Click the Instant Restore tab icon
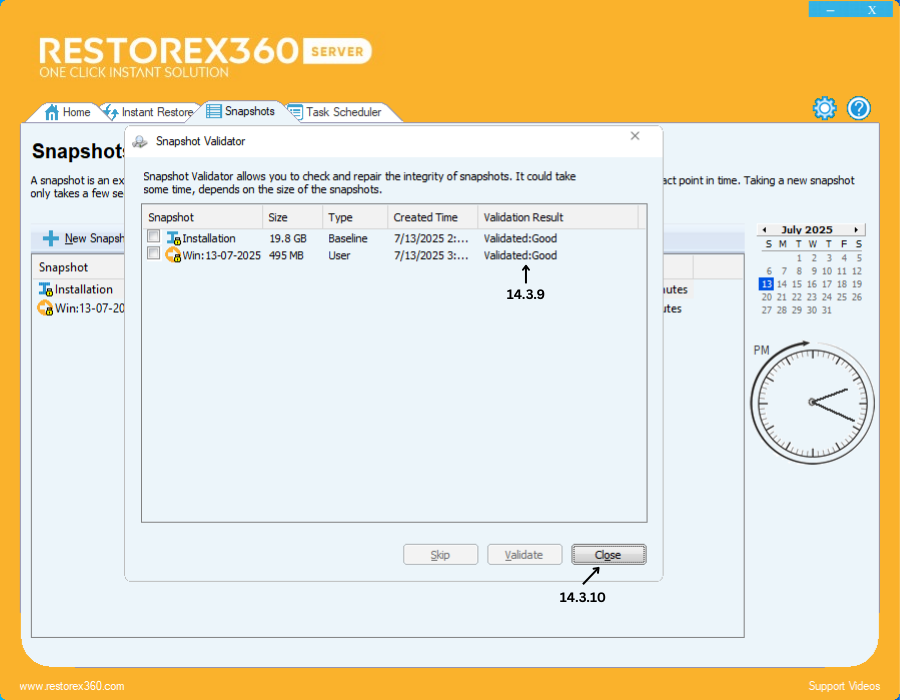The height and width of the screenshot is (700, 900). click(111, 112)
